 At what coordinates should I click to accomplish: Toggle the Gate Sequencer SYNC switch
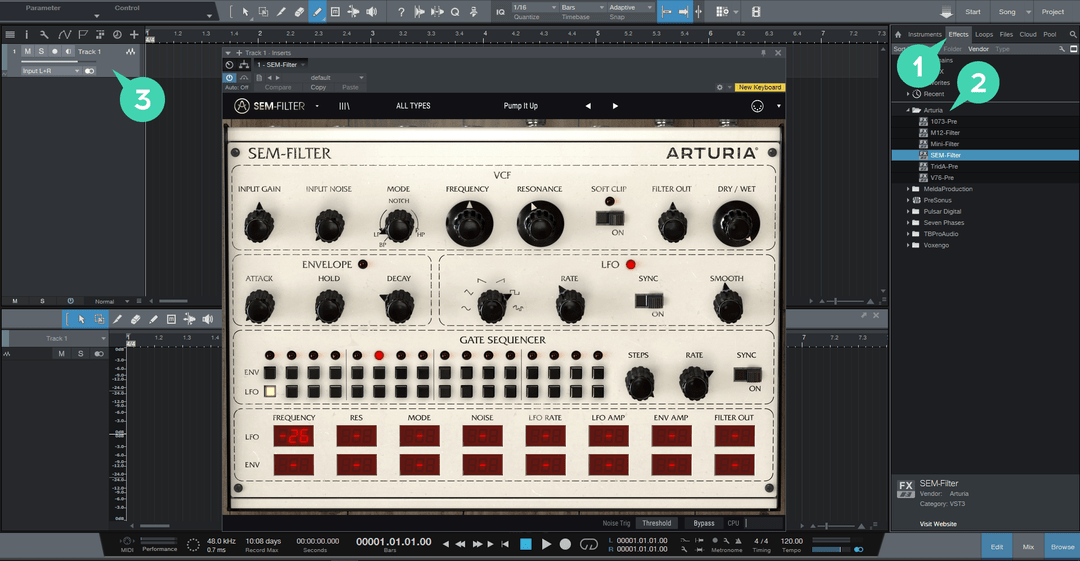point(747,374)
